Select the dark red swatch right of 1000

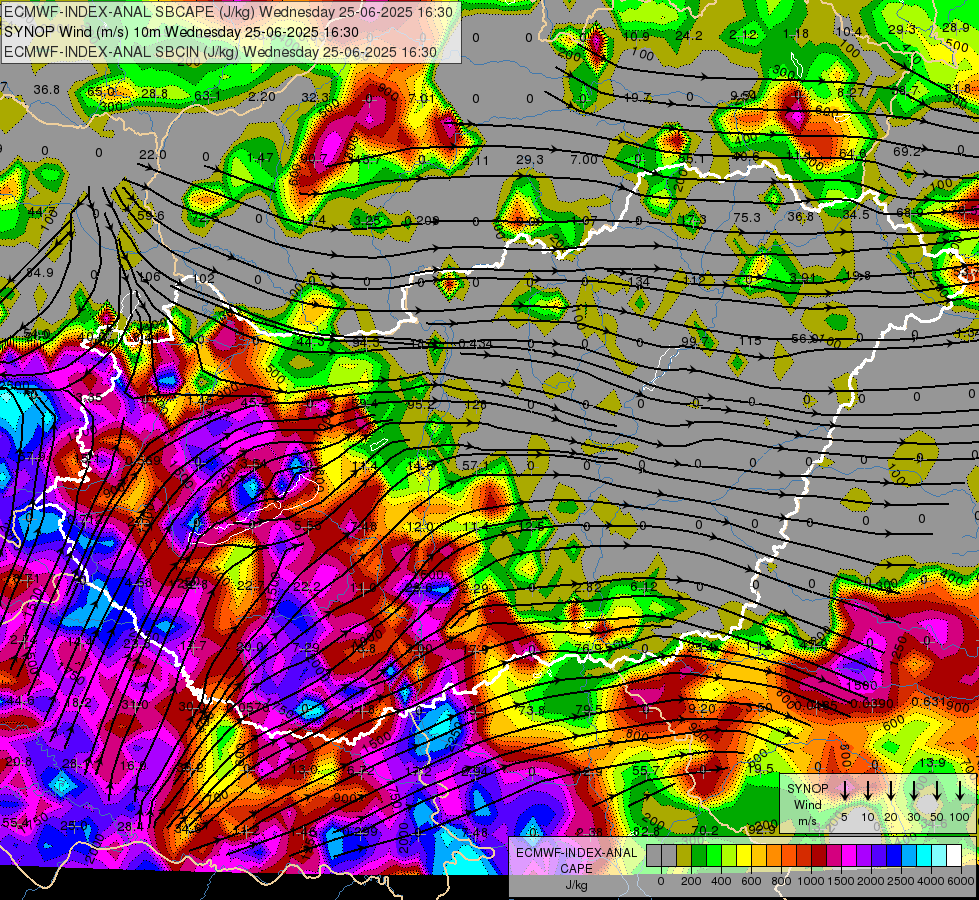[819, 856]
